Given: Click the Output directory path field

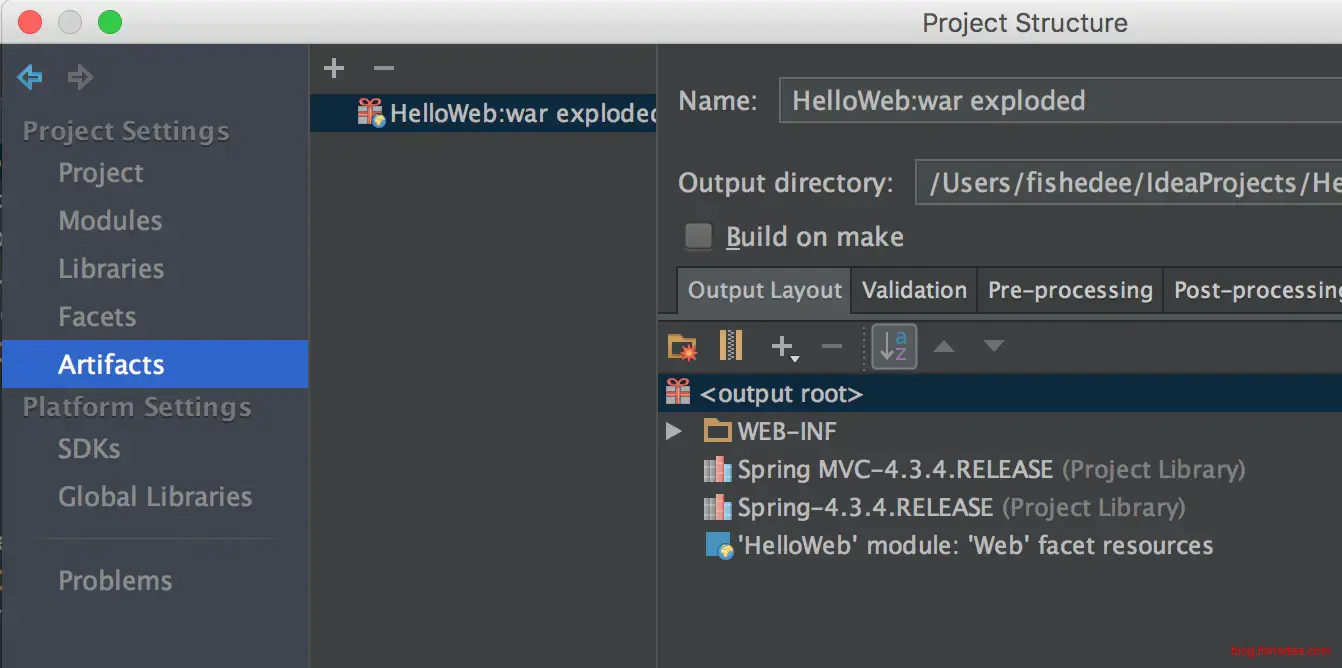Looking at the screenshot, I should pyautogui.click(x=1128, y=183).
